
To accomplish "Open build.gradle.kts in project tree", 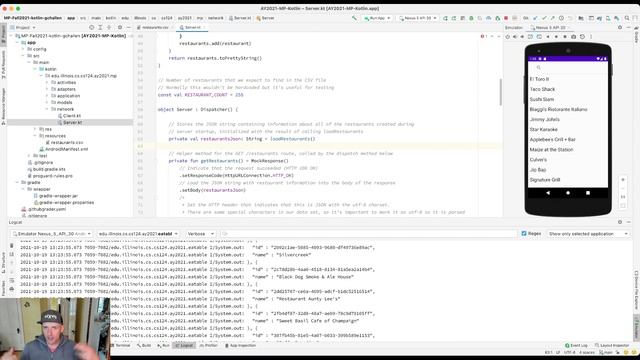I will tap(49, 169).
